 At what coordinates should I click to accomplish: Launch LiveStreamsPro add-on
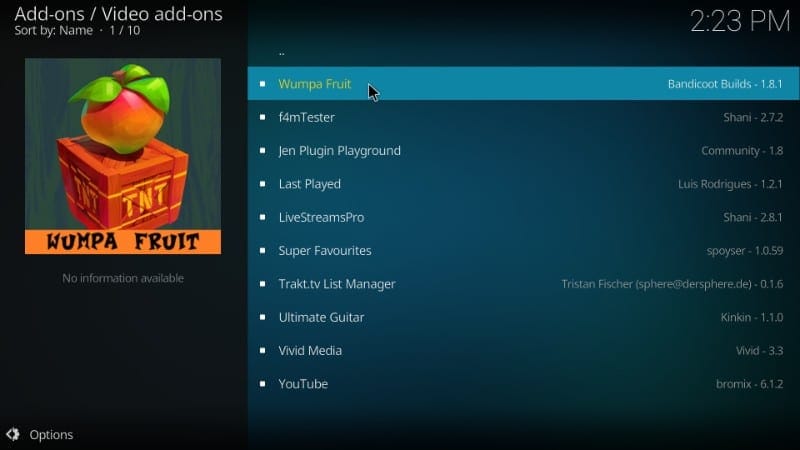(523, 217)
